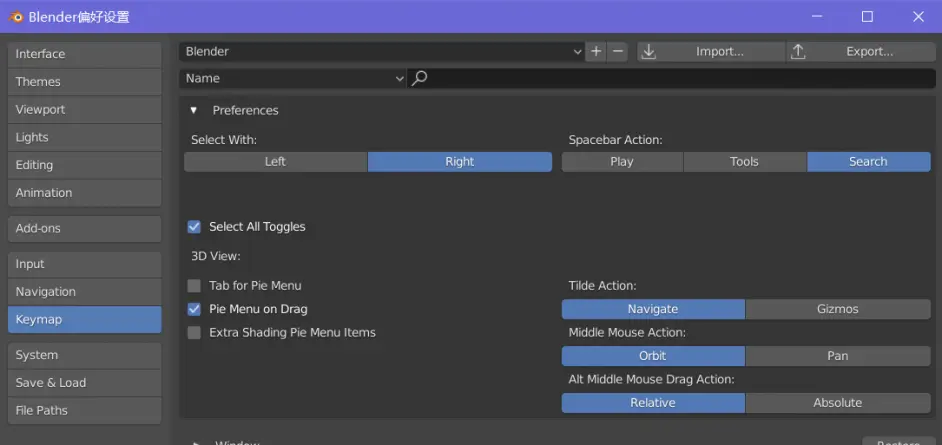Set Spacebar Action to Tools
The height and width of the screenshot is (445, 942).
point(744,162)
